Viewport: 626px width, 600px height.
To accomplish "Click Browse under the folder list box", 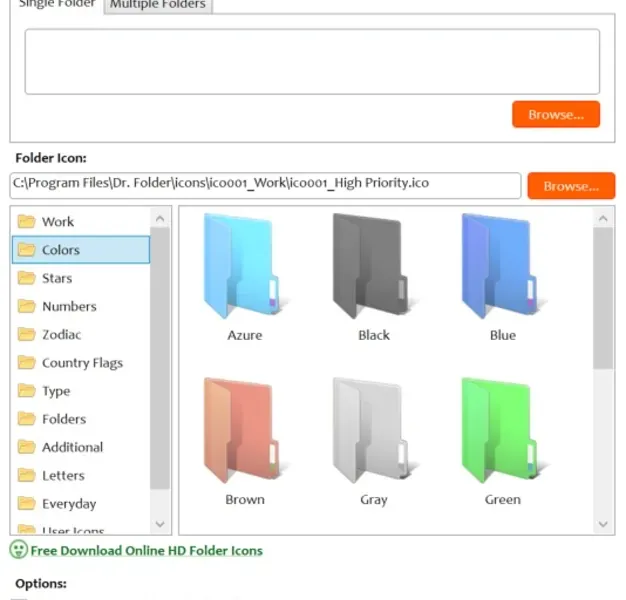I will click(x=556, y=115).
